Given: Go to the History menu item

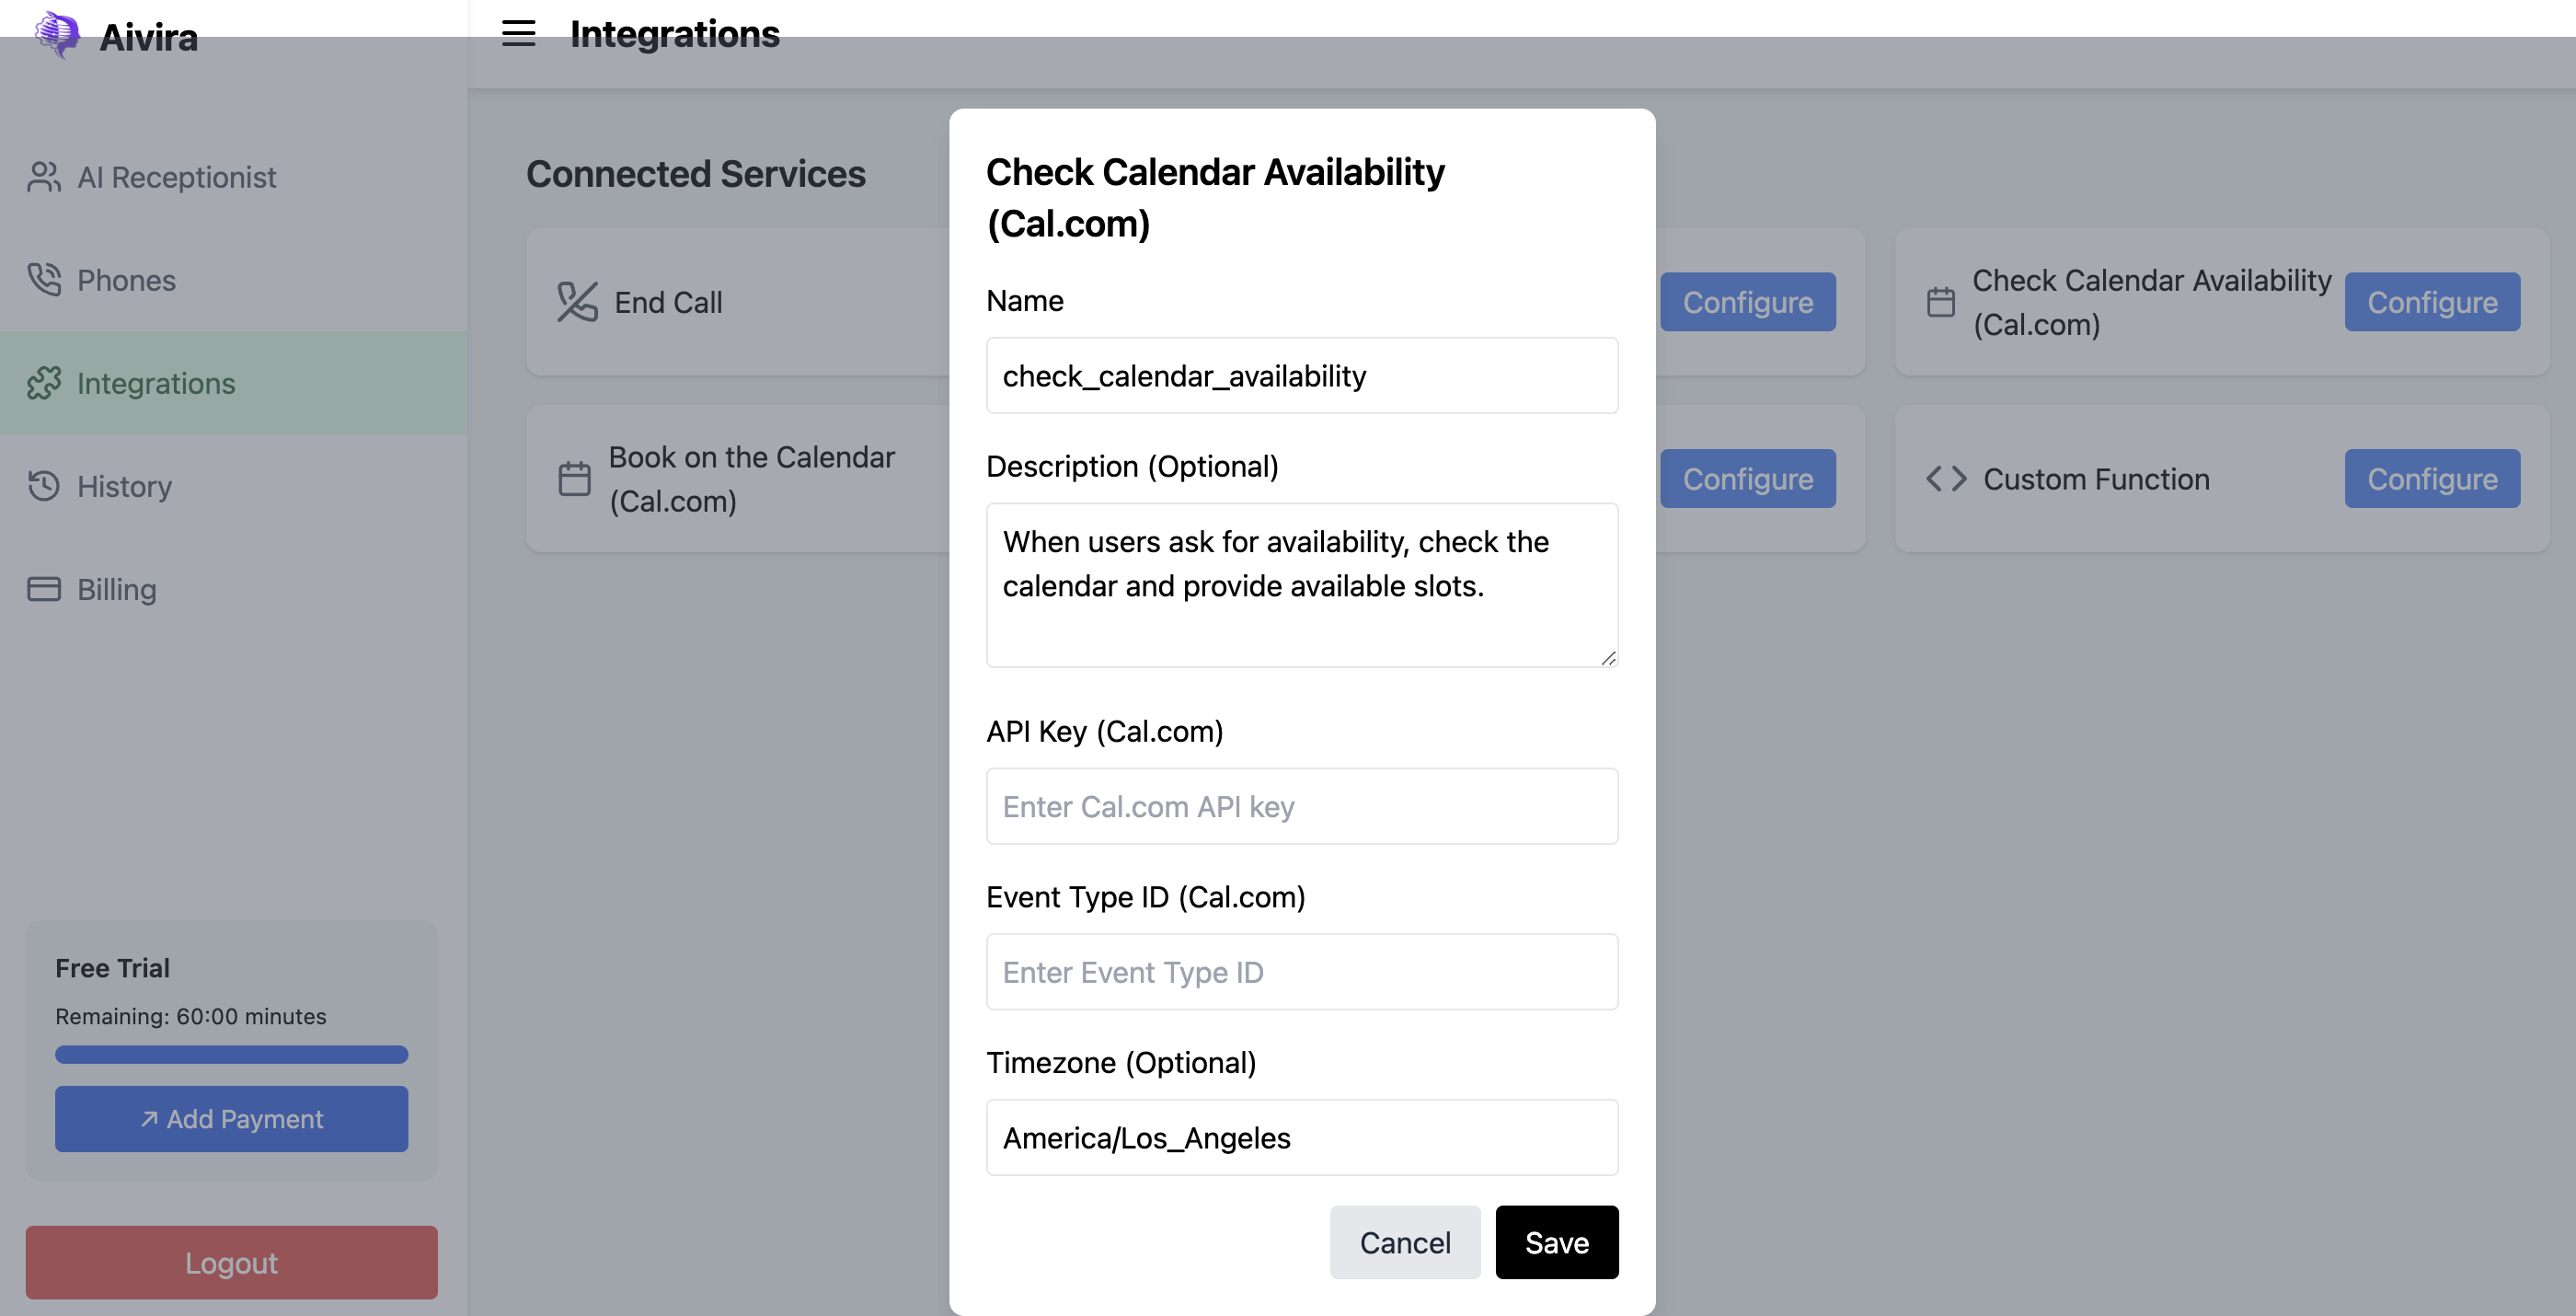Looking at the screenshot, I should pos(124,486).
